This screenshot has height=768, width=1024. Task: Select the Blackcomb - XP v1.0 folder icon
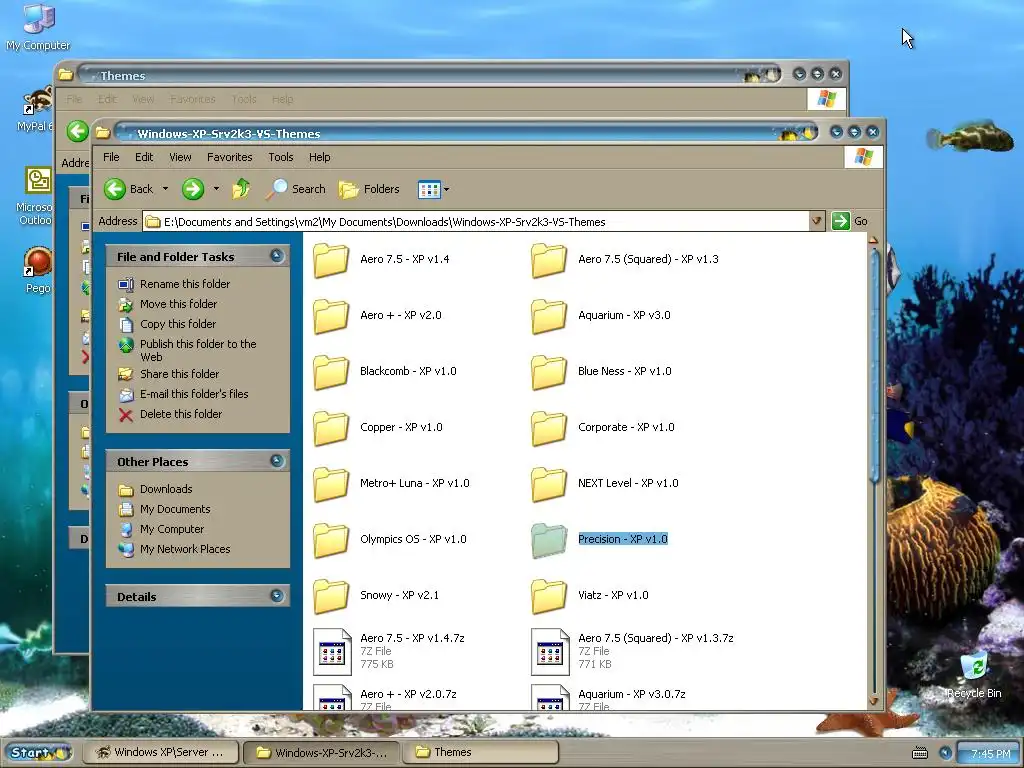pos(331,372)
